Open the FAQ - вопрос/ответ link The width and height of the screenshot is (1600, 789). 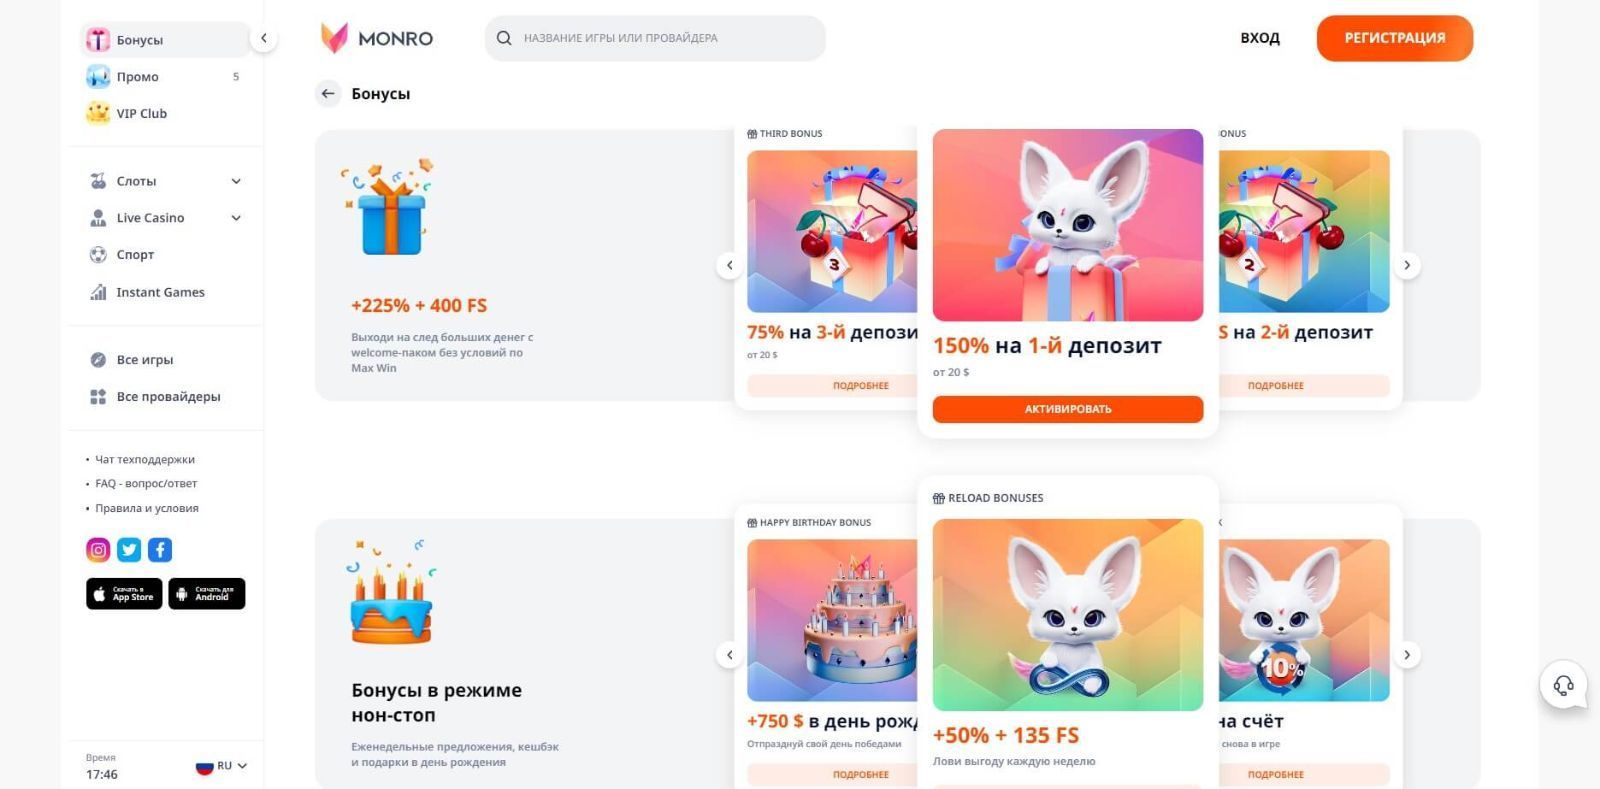[x=146, y=484]
